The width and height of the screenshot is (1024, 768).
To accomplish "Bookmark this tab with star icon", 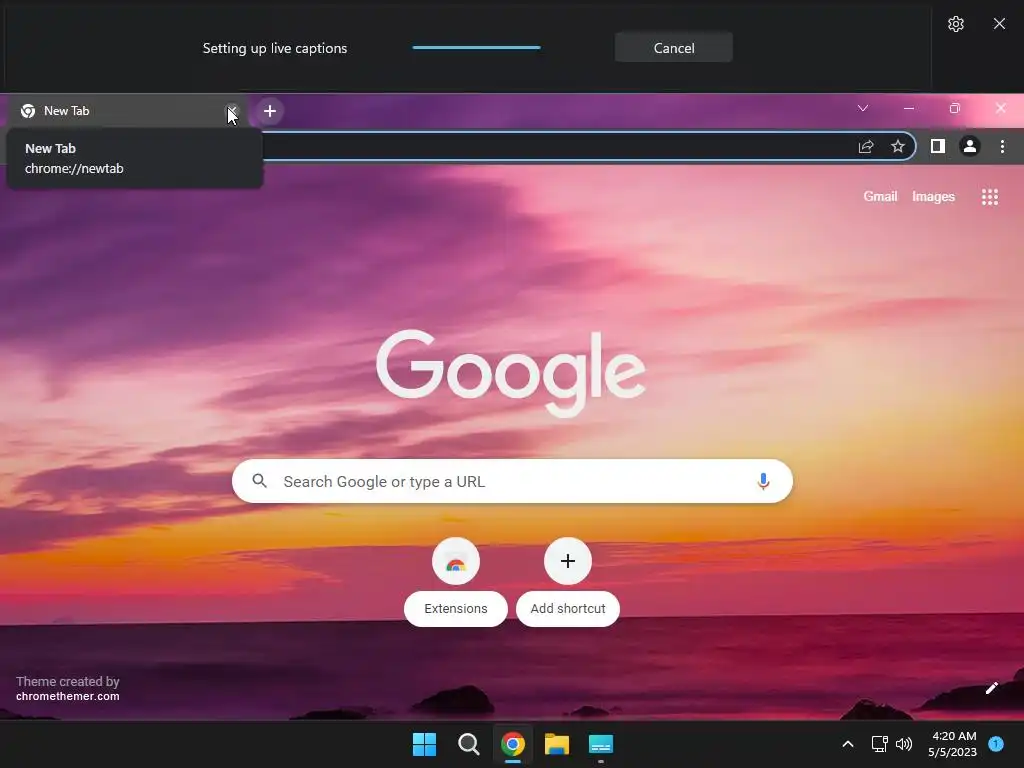I will tap(898, 146).
